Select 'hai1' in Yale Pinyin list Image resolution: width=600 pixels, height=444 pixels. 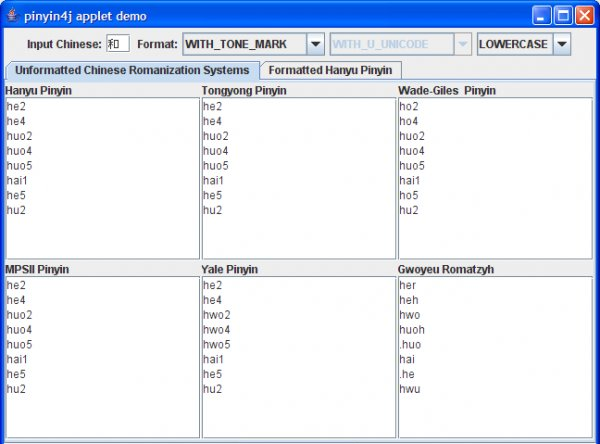coord(214,359)
